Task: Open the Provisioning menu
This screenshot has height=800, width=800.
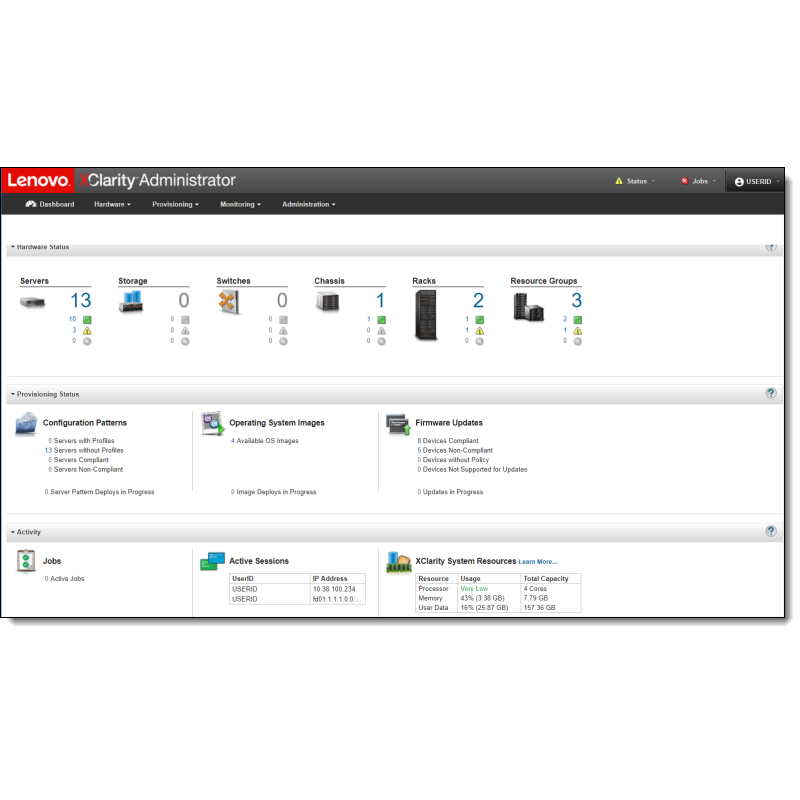Action: pos(175,204)
